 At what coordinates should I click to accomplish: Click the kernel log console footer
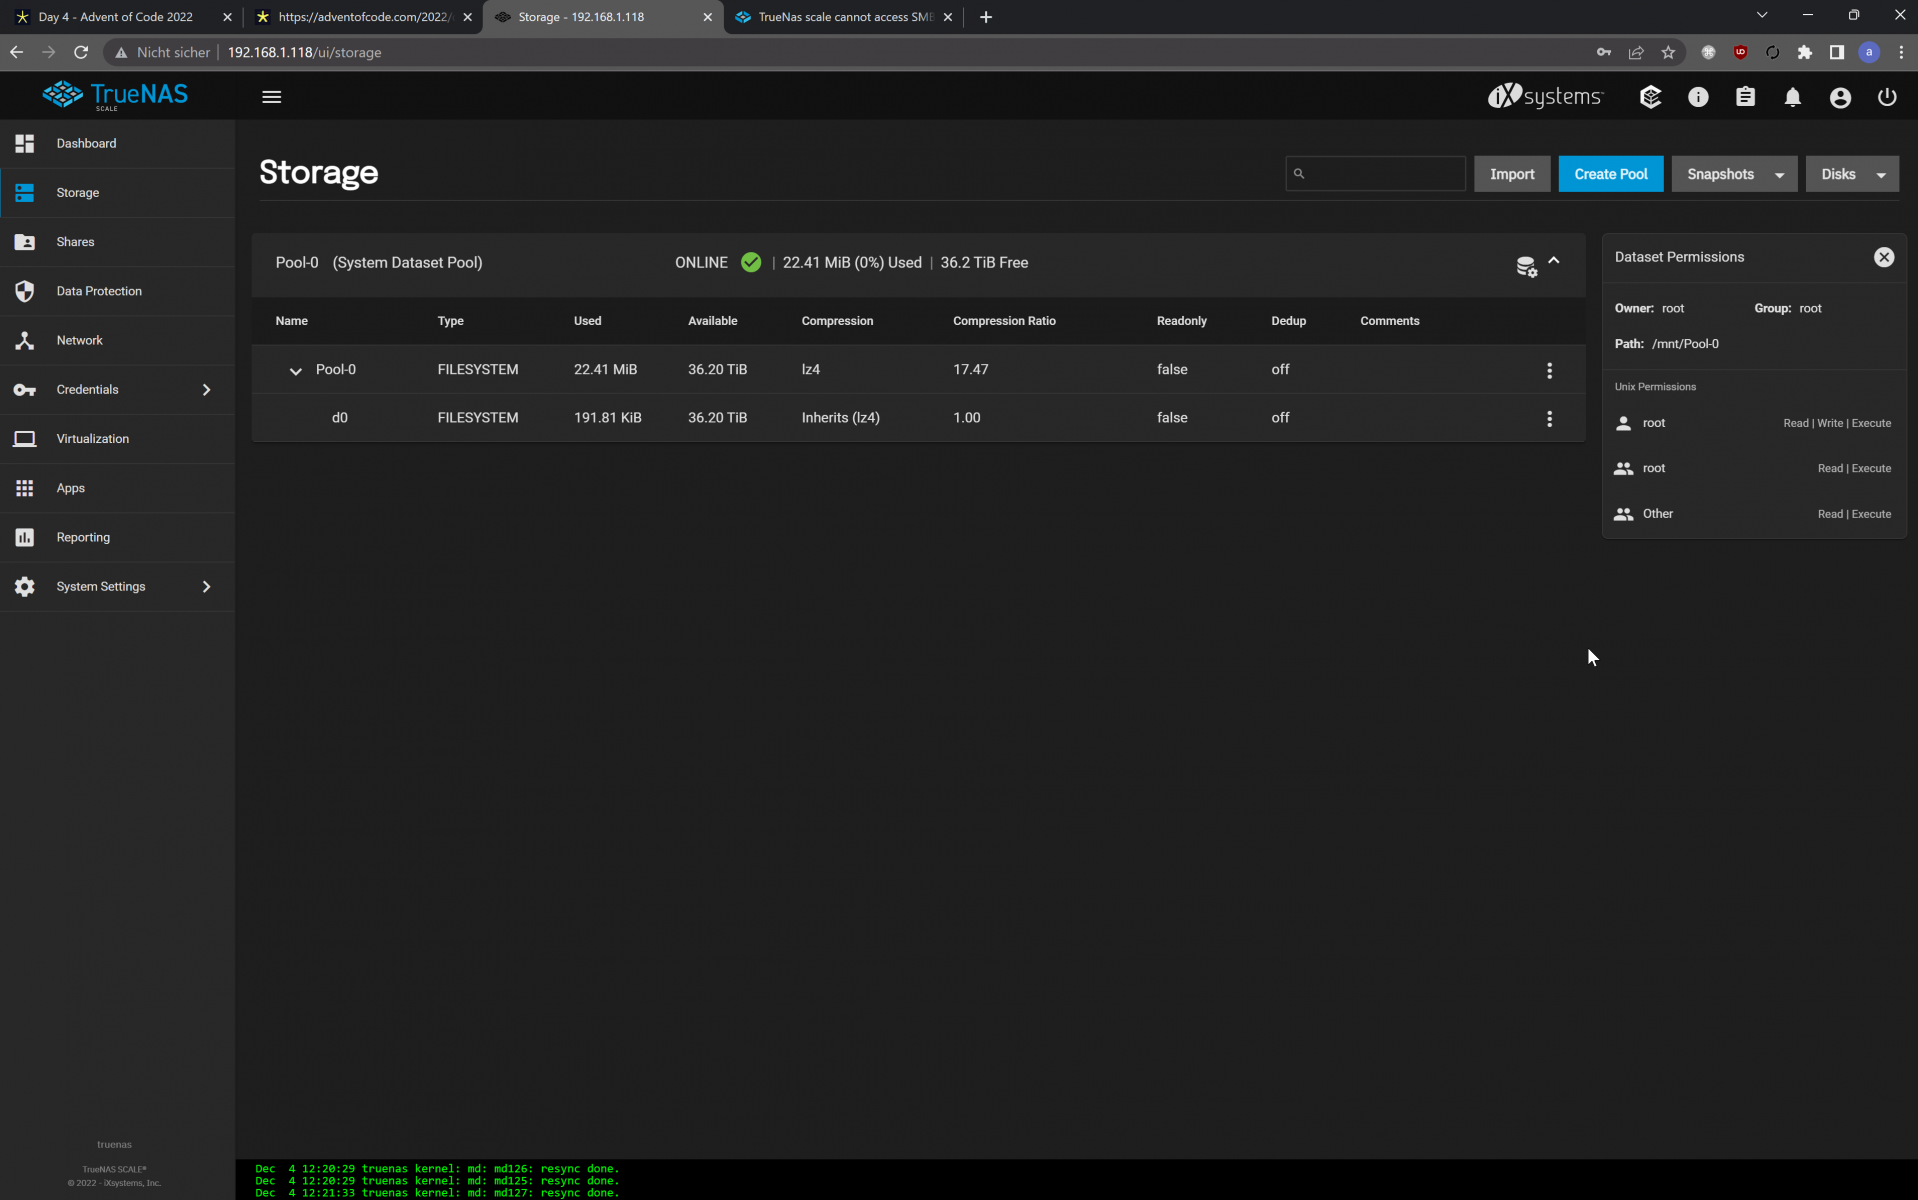(1077, 1180)
